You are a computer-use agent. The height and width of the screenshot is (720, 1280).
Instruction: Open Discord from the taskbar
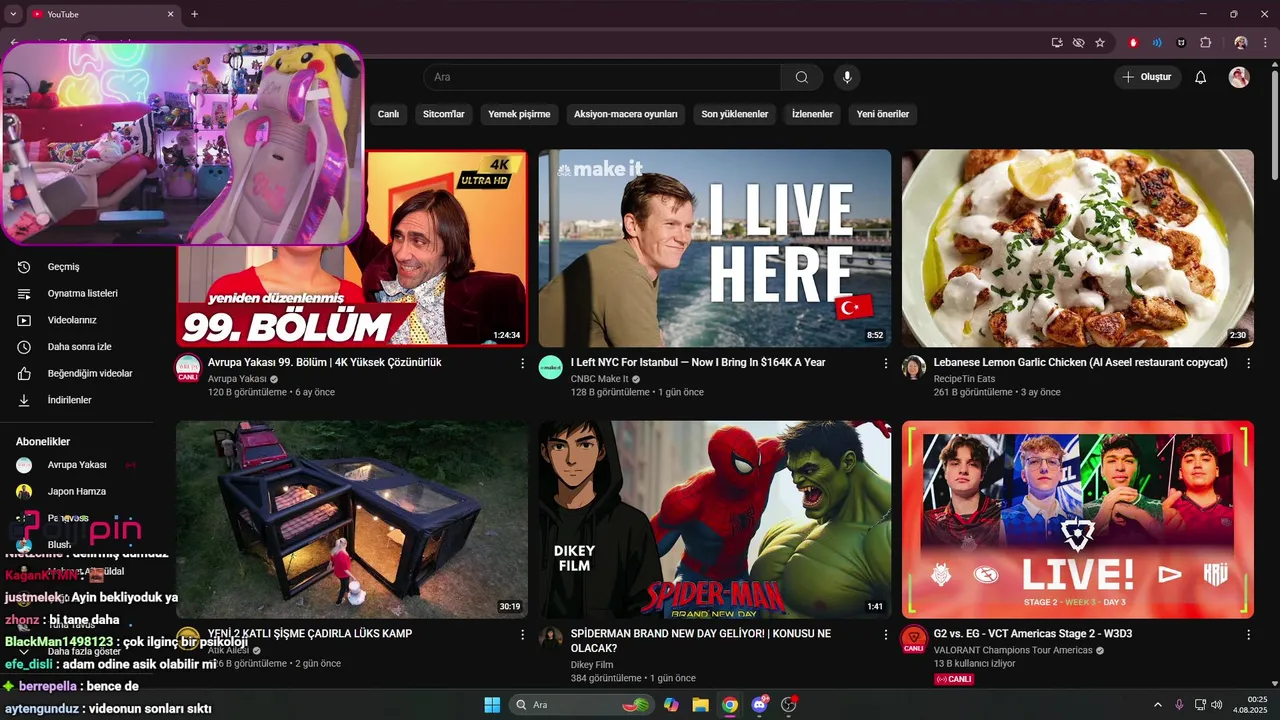coord(760,705)
